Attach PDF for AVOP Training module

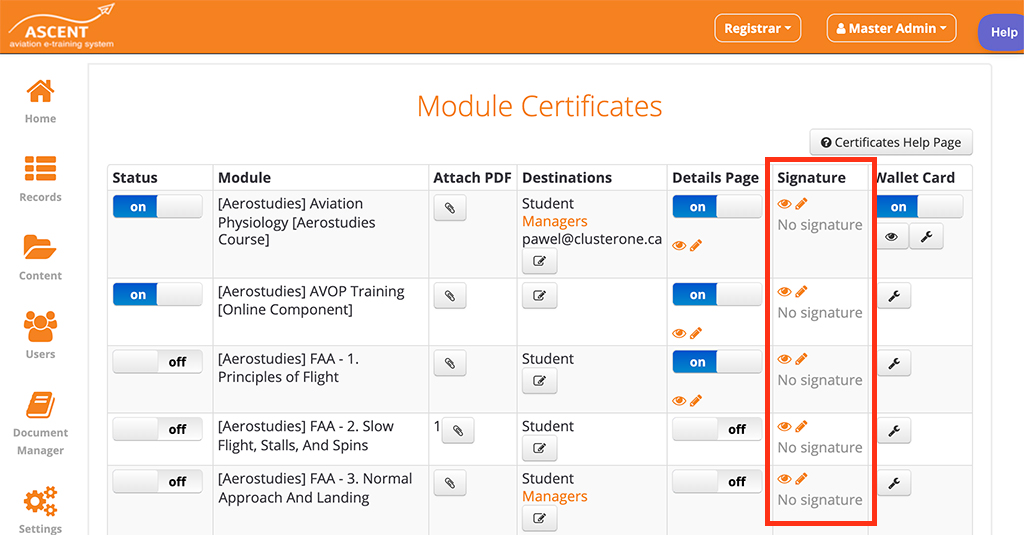coord(450,296)
